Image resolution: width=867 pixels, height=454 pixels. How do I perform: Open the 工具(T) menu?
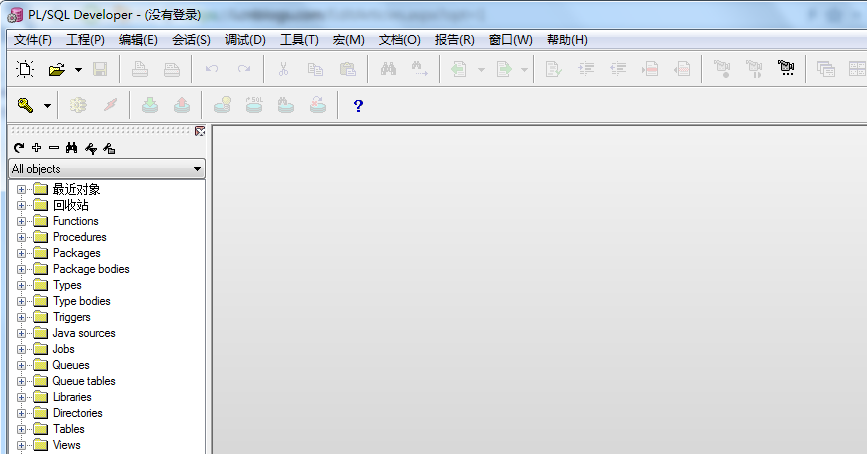pyautogui.click(x=299, y=40)
